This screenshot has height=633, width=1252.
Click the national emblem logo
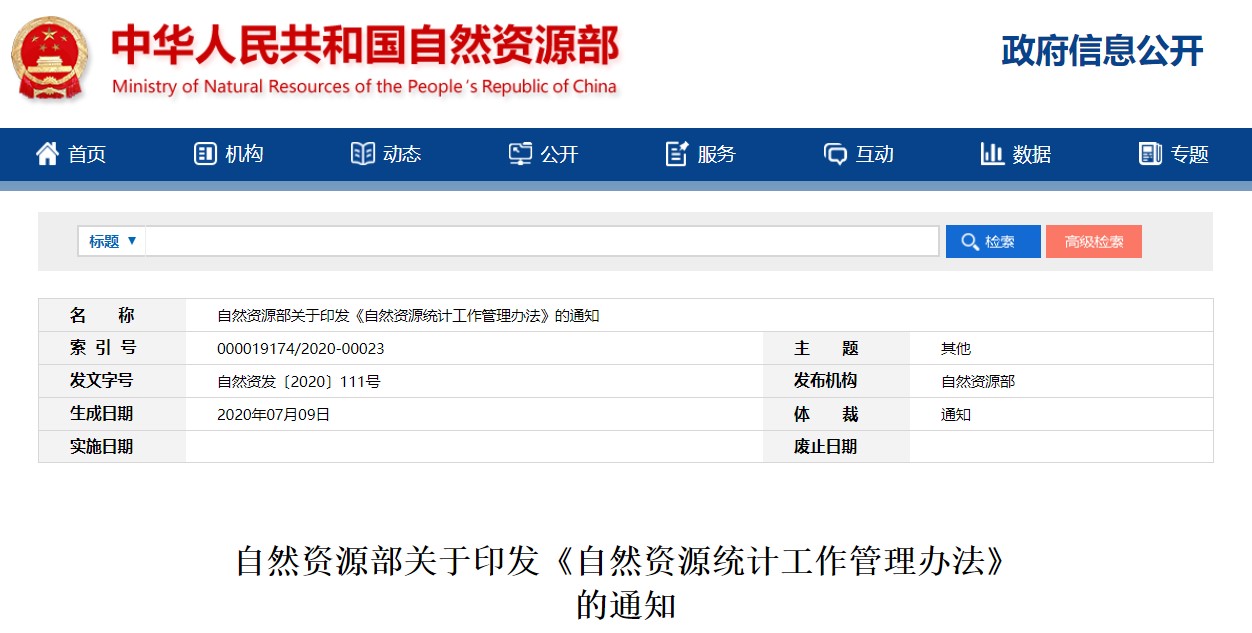(x=49, y=58)
